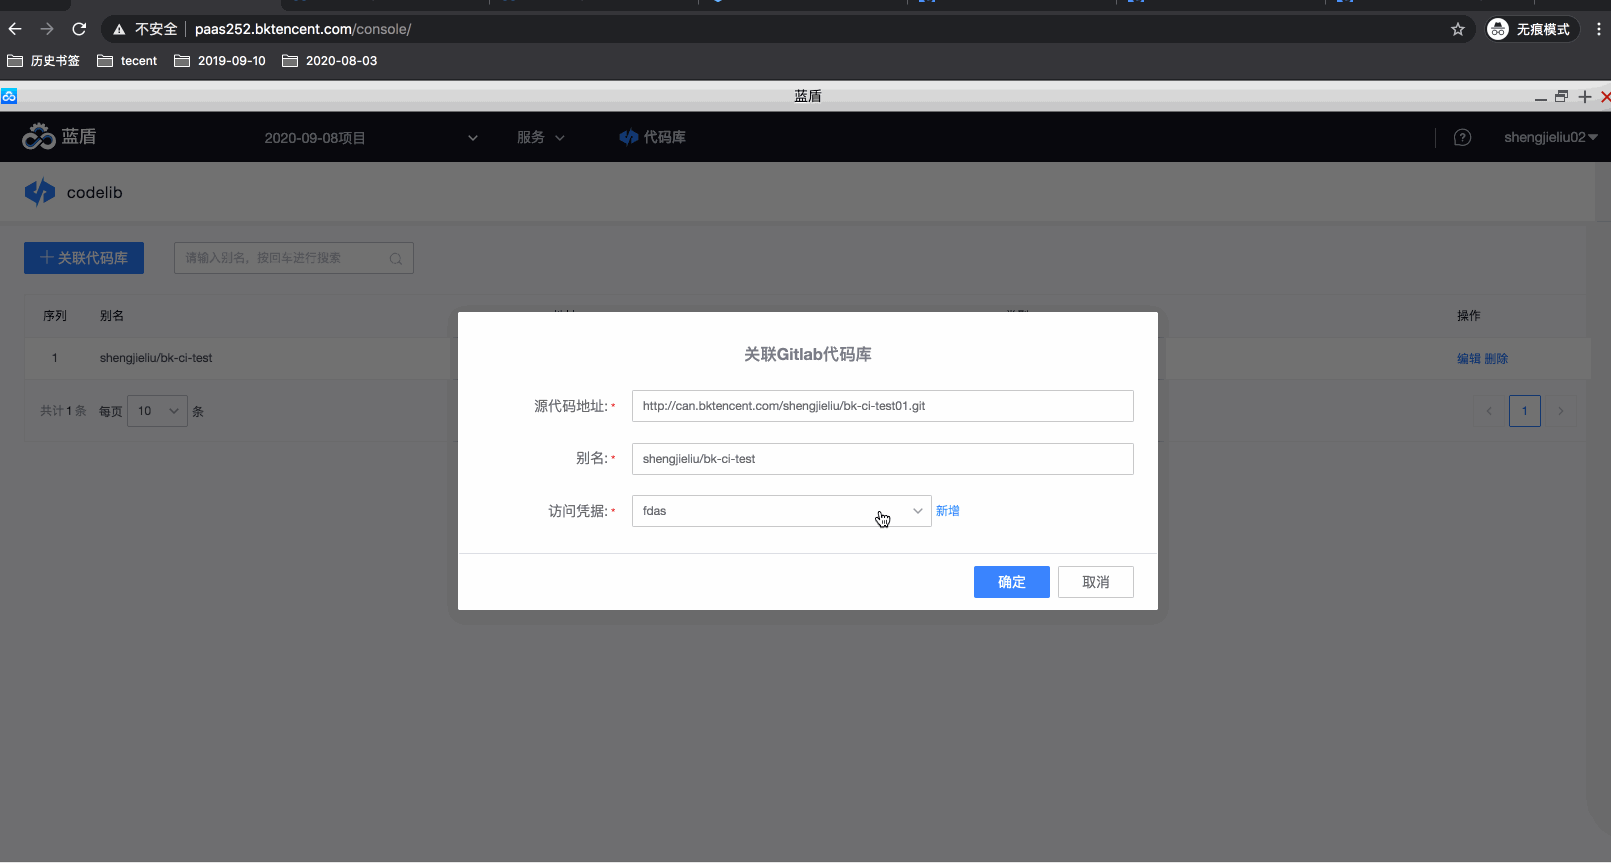Click the insecure-site warning icon in address bar
This screenshot has height=863, width=1611.
(x=119, y=29)
